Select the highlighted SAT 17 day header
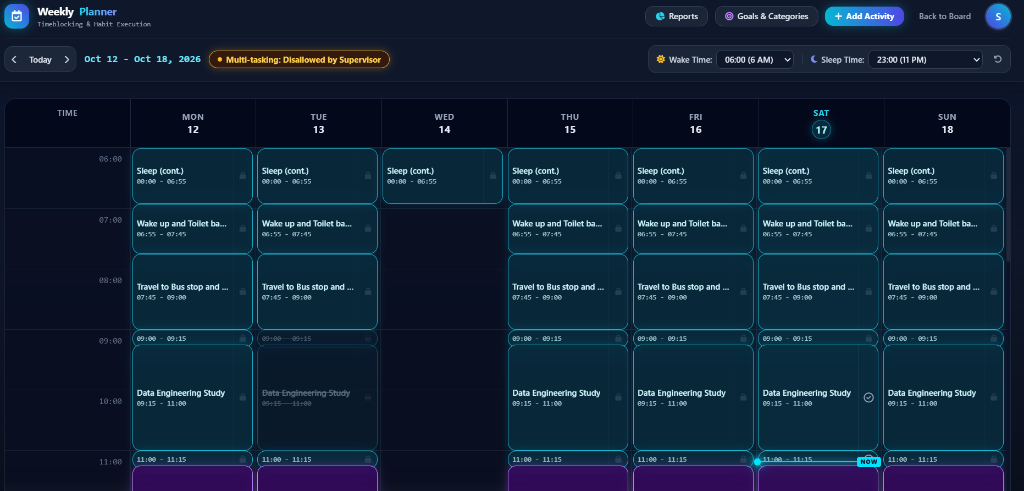Image resolution: width=1024 pixels, height=491 pixels. [x=821, y=123]
